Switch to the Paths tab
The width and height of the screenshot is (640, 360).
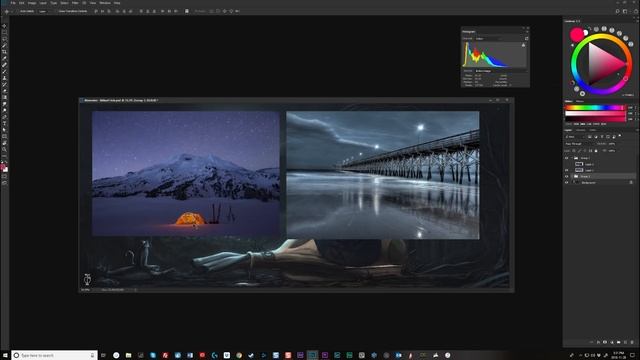(593, 130)
